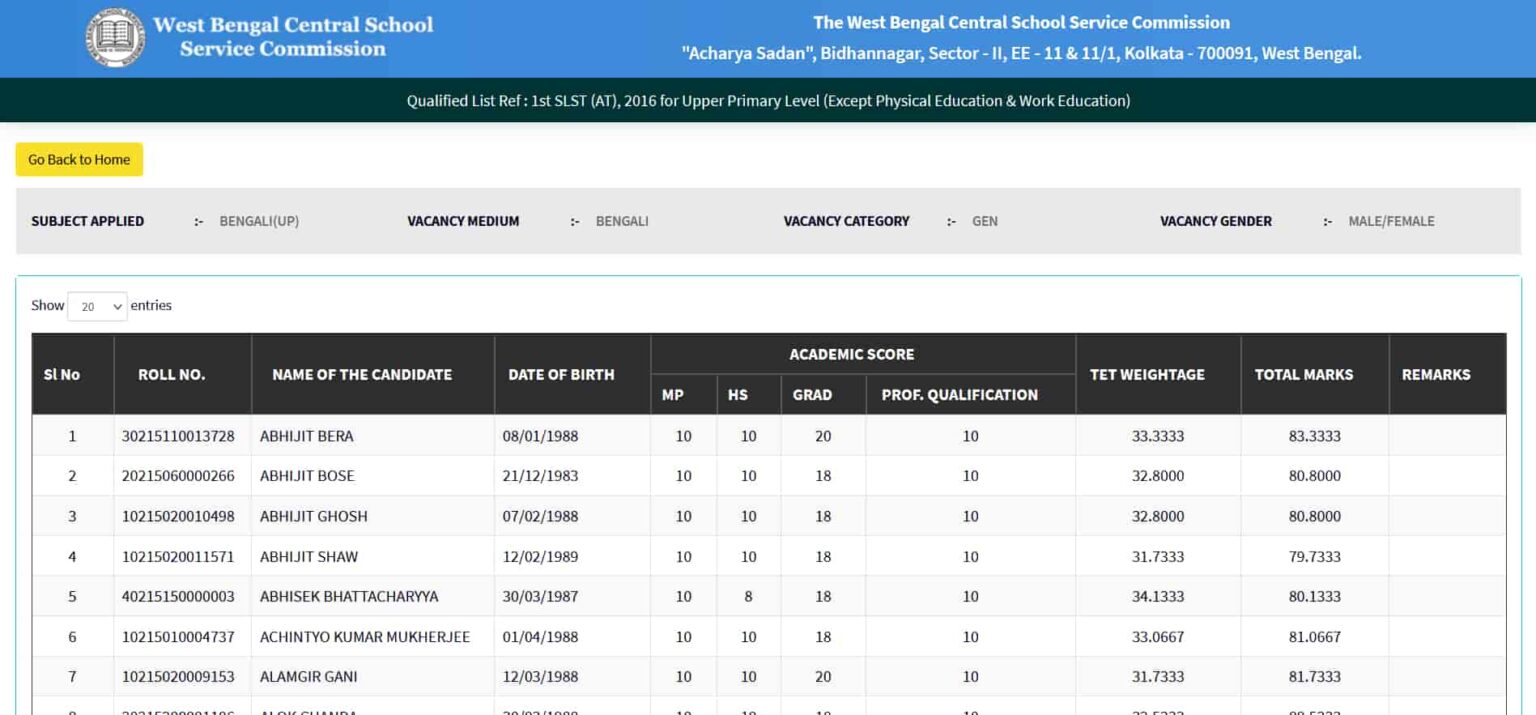Click the ACADEMIC SCORE header cell

point(851,354)
